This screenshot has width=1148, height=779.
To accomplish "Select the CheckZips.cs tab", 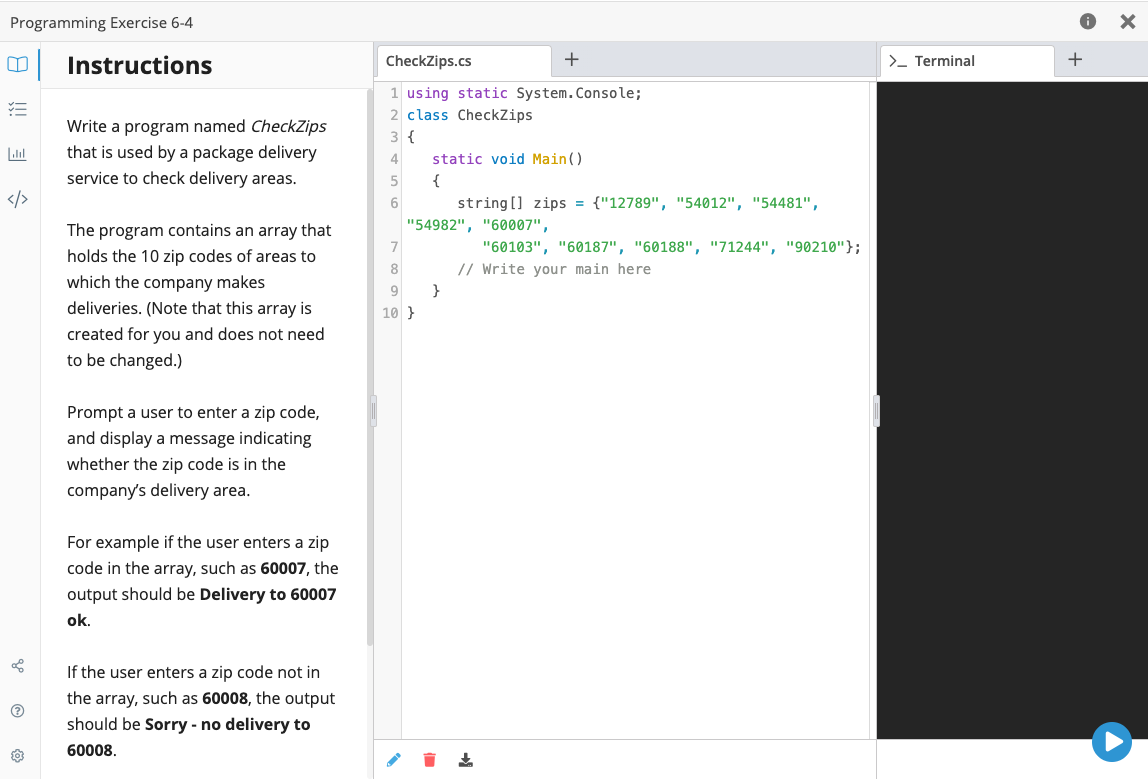I will (463, 61).
